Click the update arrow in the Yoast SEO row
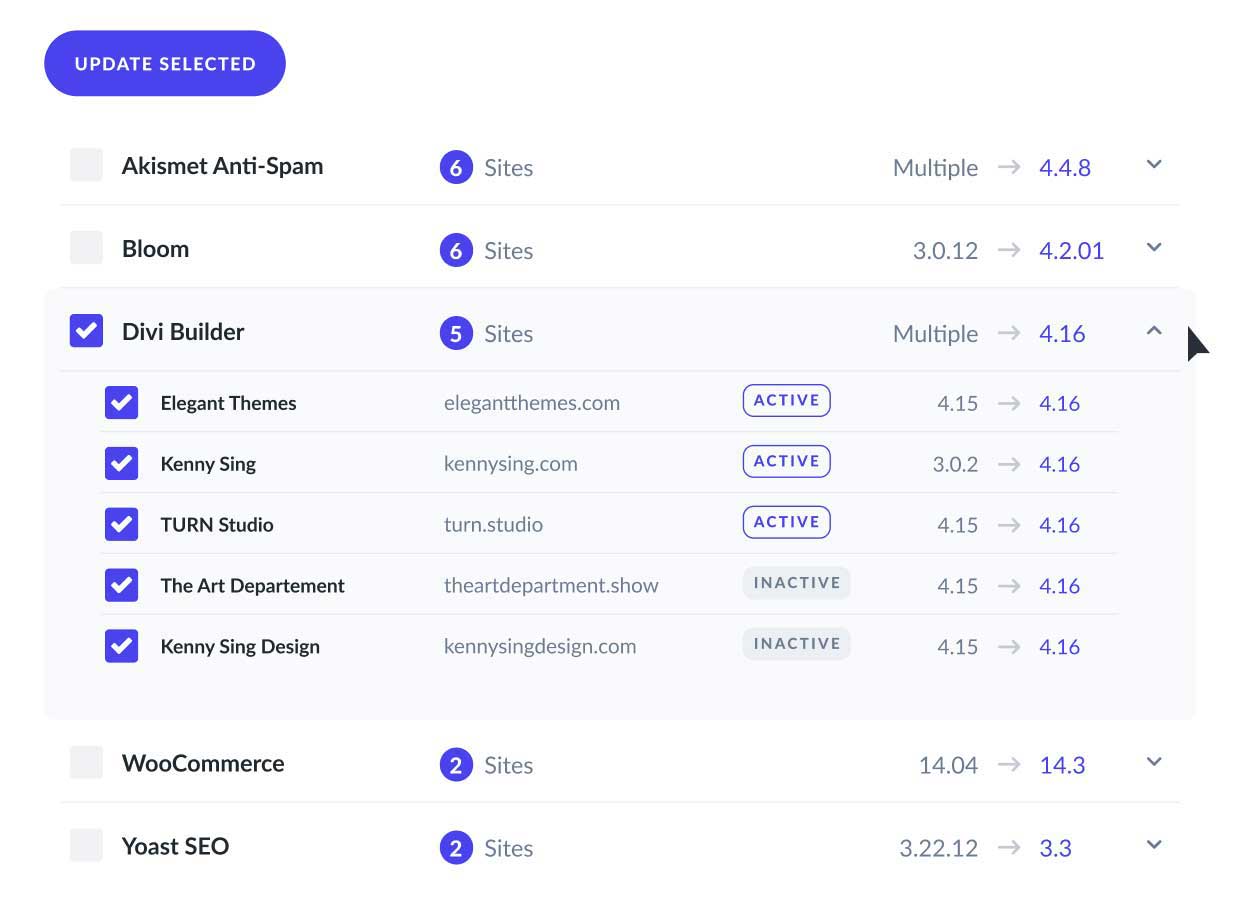The width and height of the screenshot is (1240, 920). click(x=1010, y=847)
